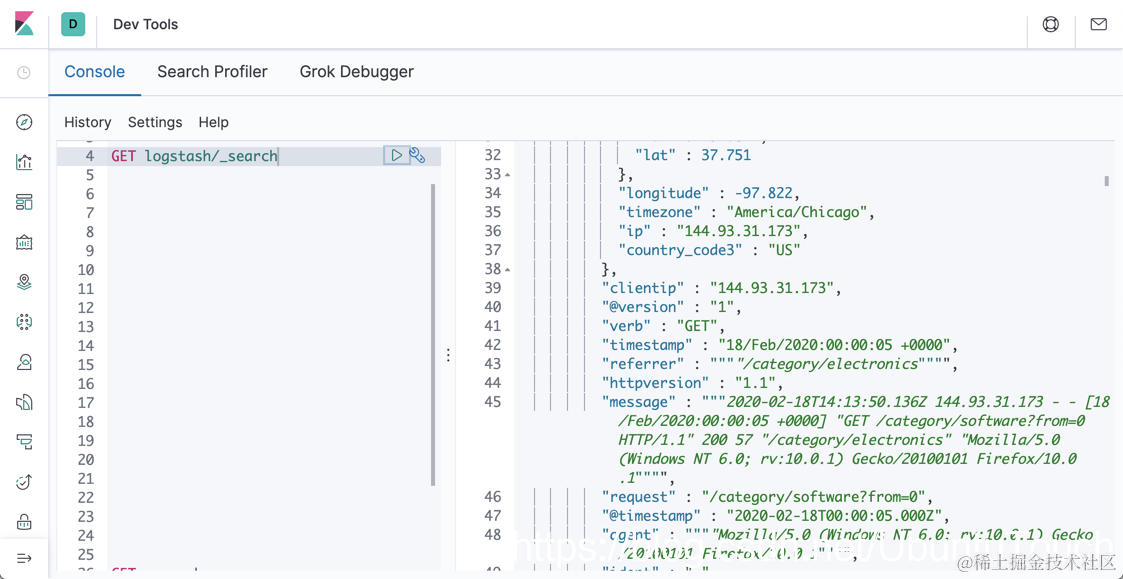Screen dimensions: 1123x579
Task: Open SIEM lock icon in sidebar
Action: [x=24, y=521]
